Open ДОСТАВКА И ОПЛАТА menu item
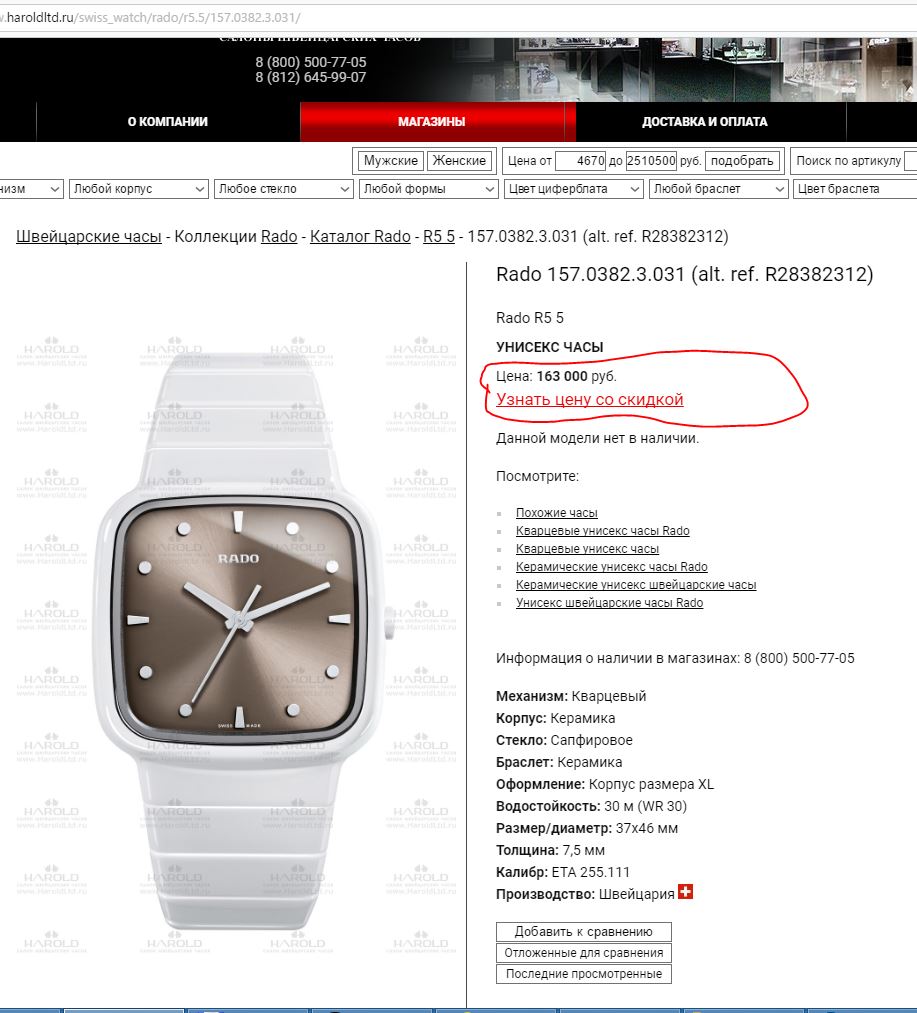Screen dimensions: 917x1013 coord(705,121)
